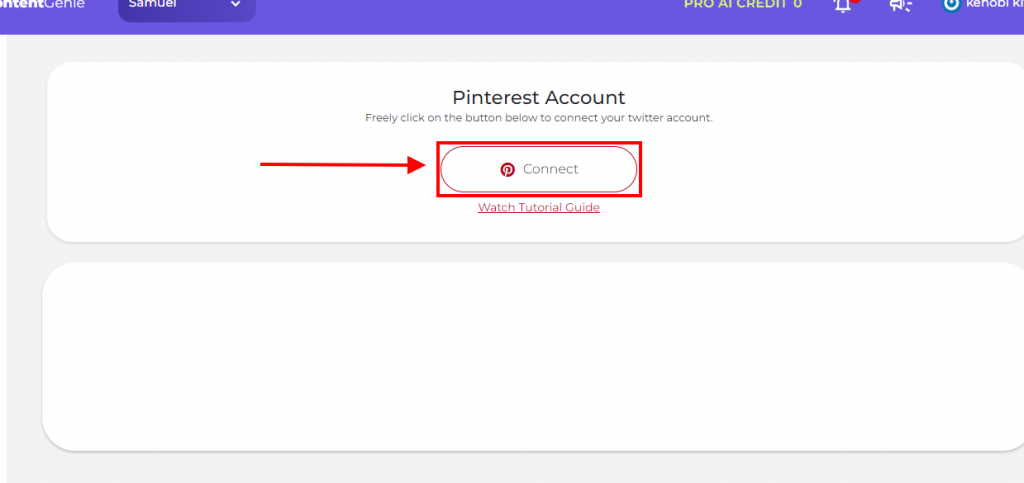The height and width of the screenshot is (483, 1024).
Task: Click the connect your twitter account description text
Action: click(x=538, y=119)
